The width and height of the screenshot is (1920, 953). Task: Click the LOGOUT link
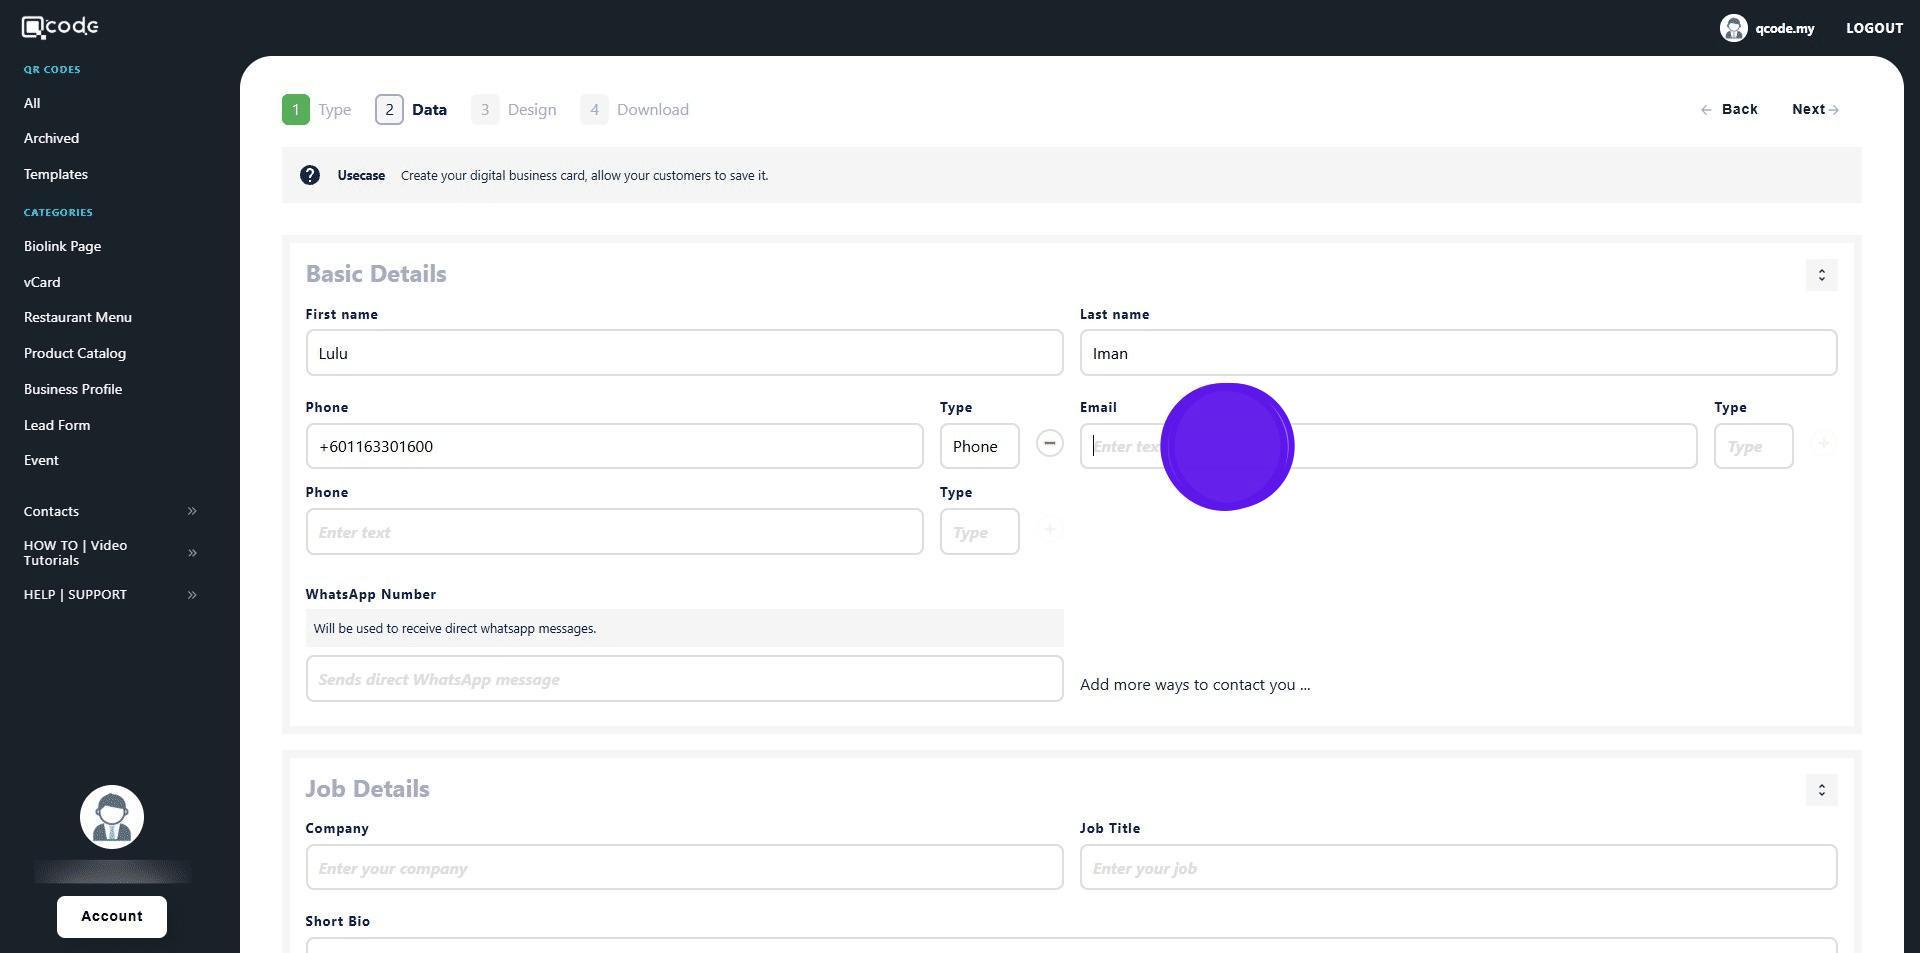coord(1874,28)
